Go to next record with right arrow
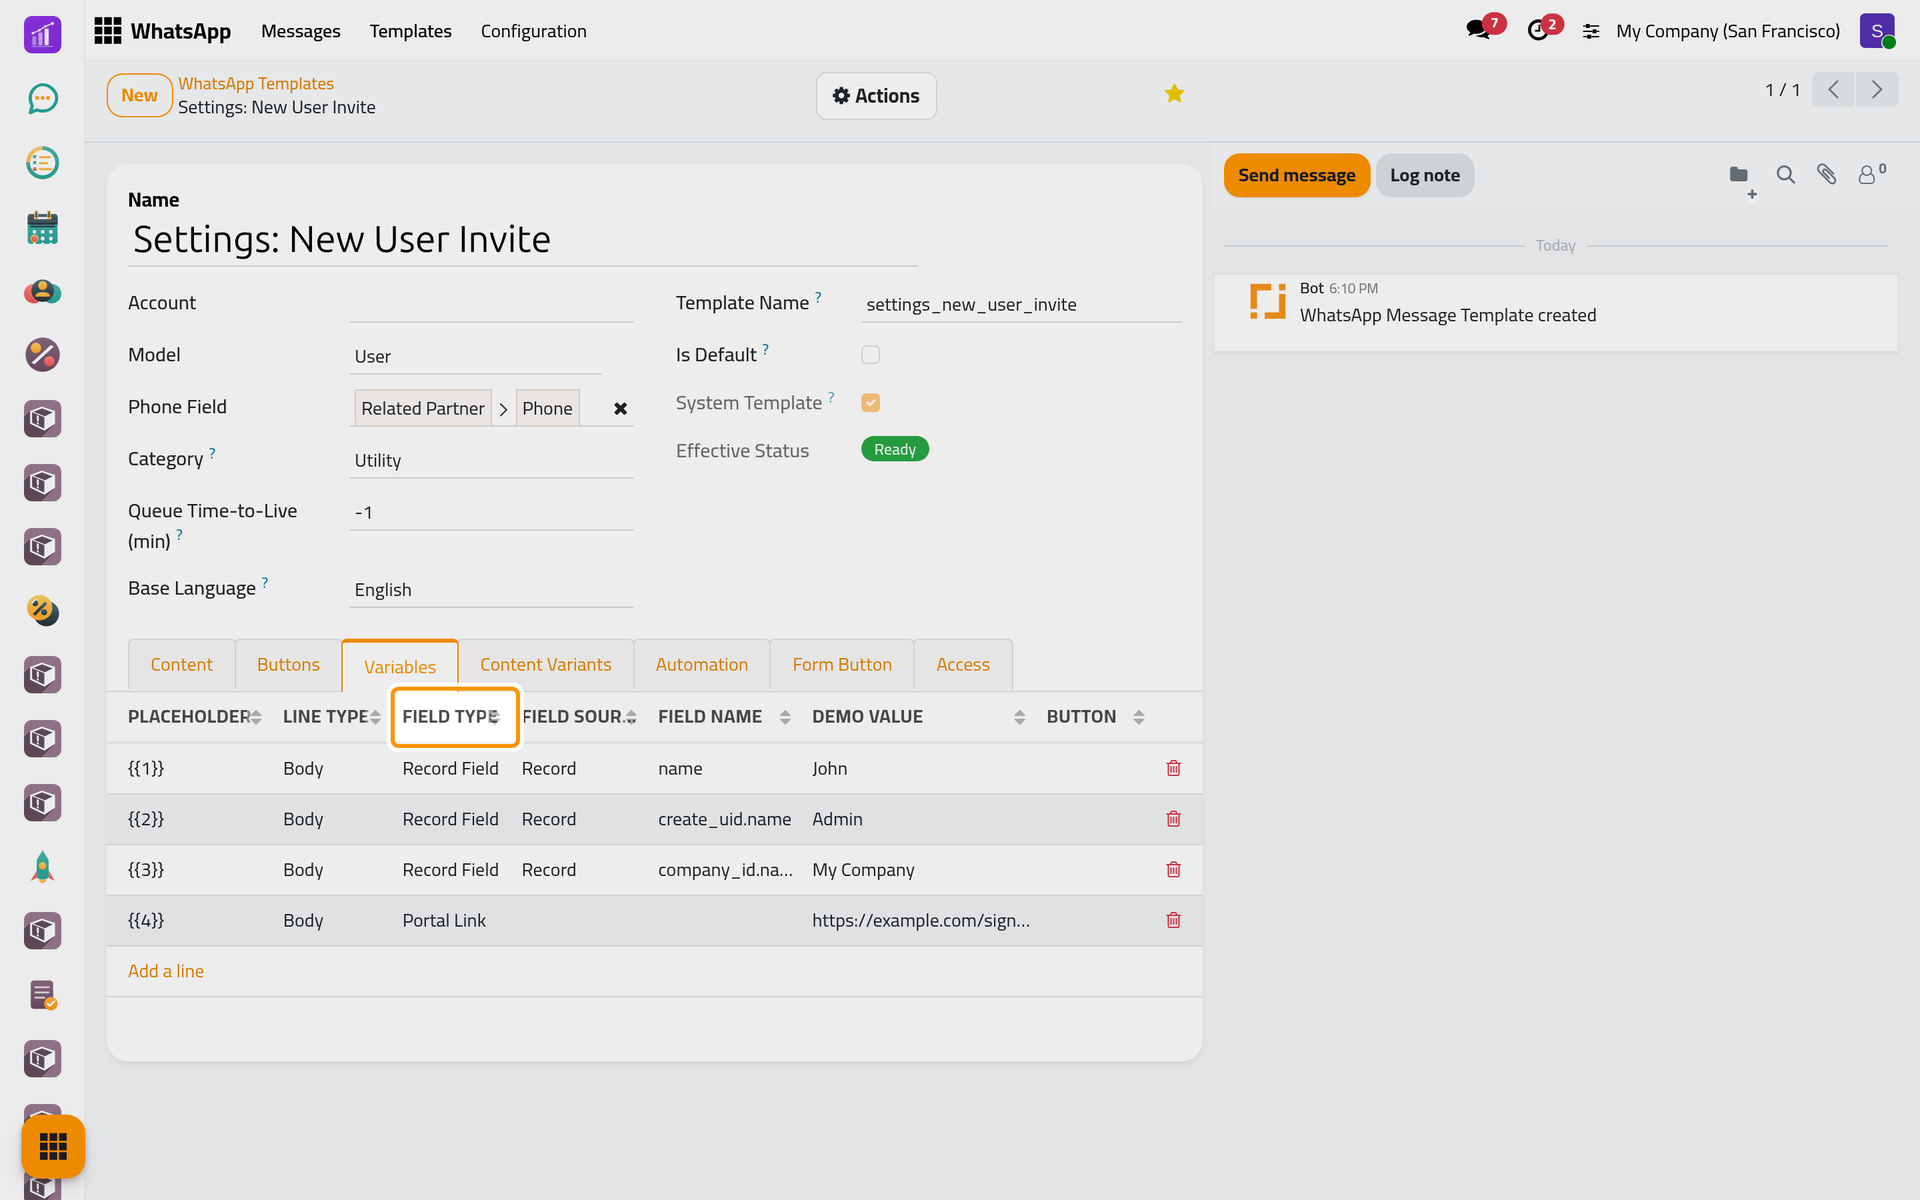The width and height of the screenshot is (1920, 1200). click(x=1877, y=90)
